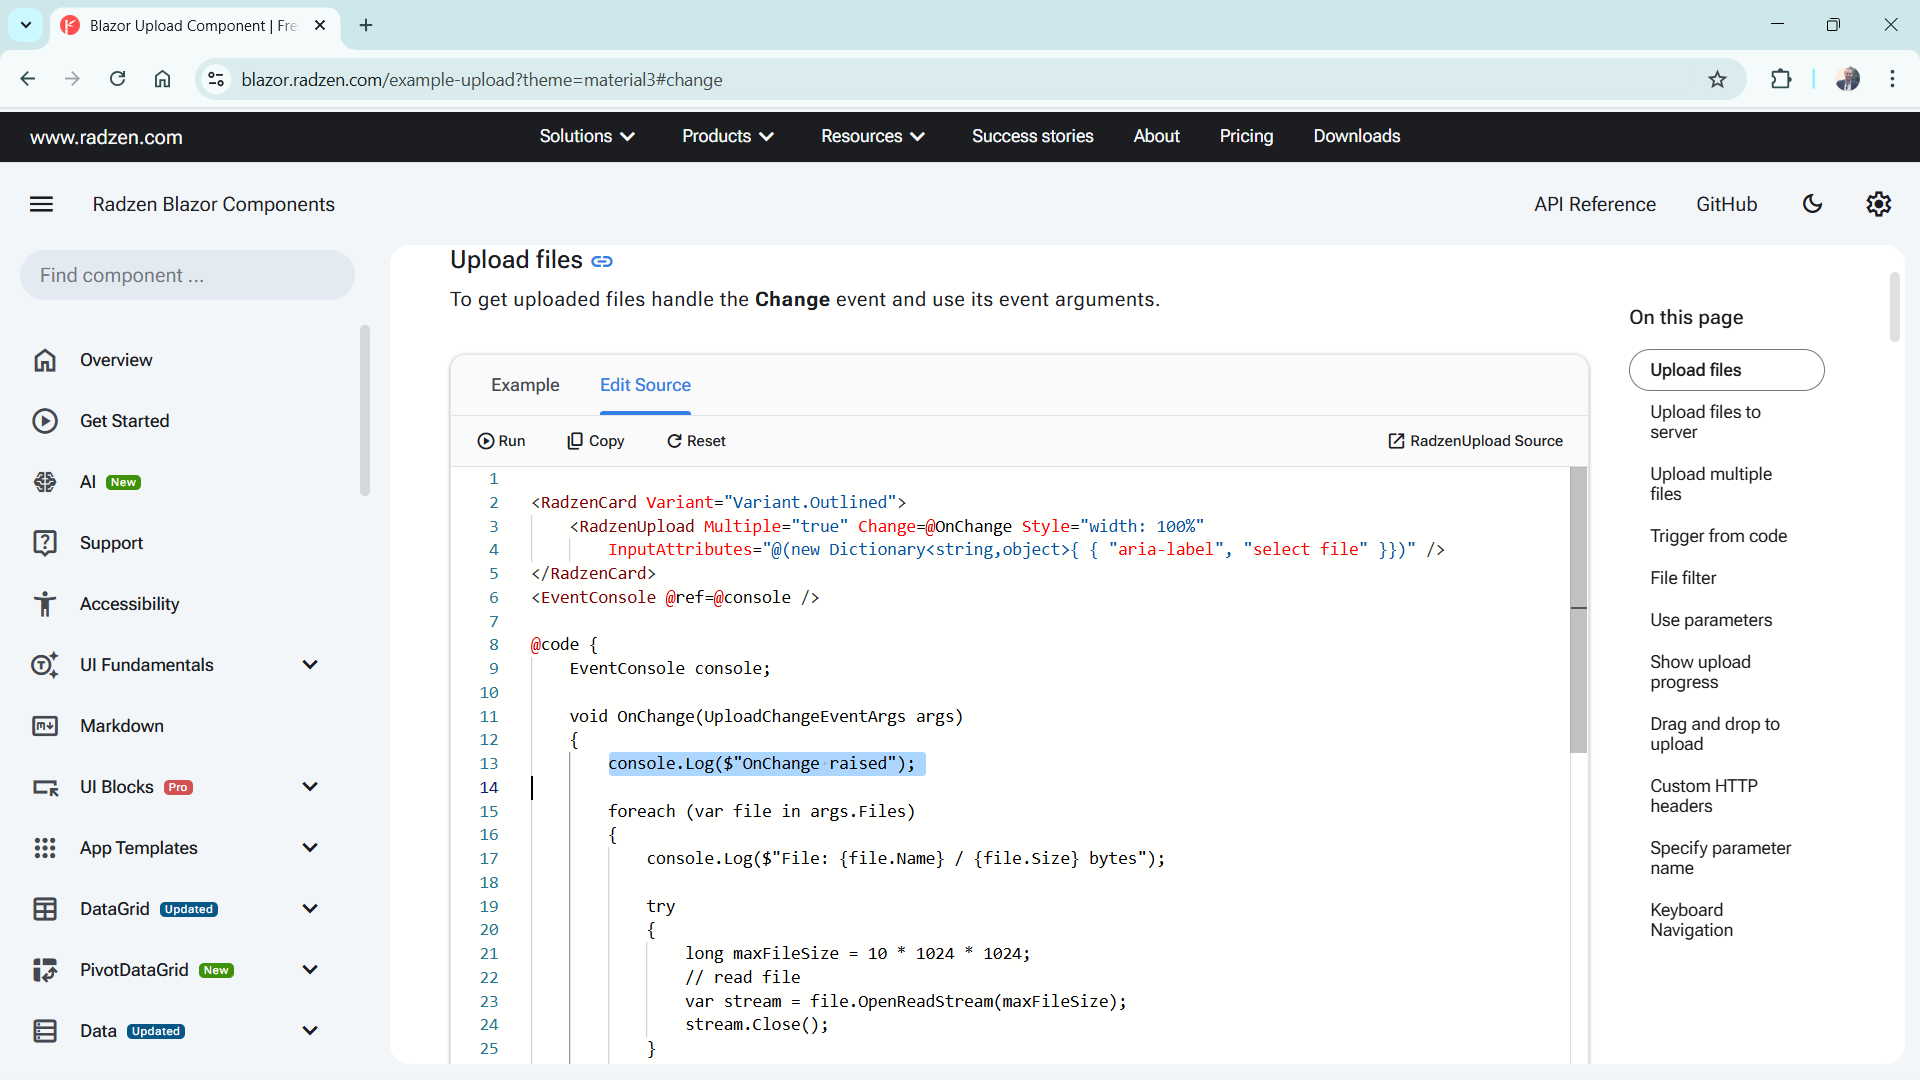The height and width of the screenshot is (1080, 1920).
Task: Open the Resources dropdown menu
Action: coord(872,136)
